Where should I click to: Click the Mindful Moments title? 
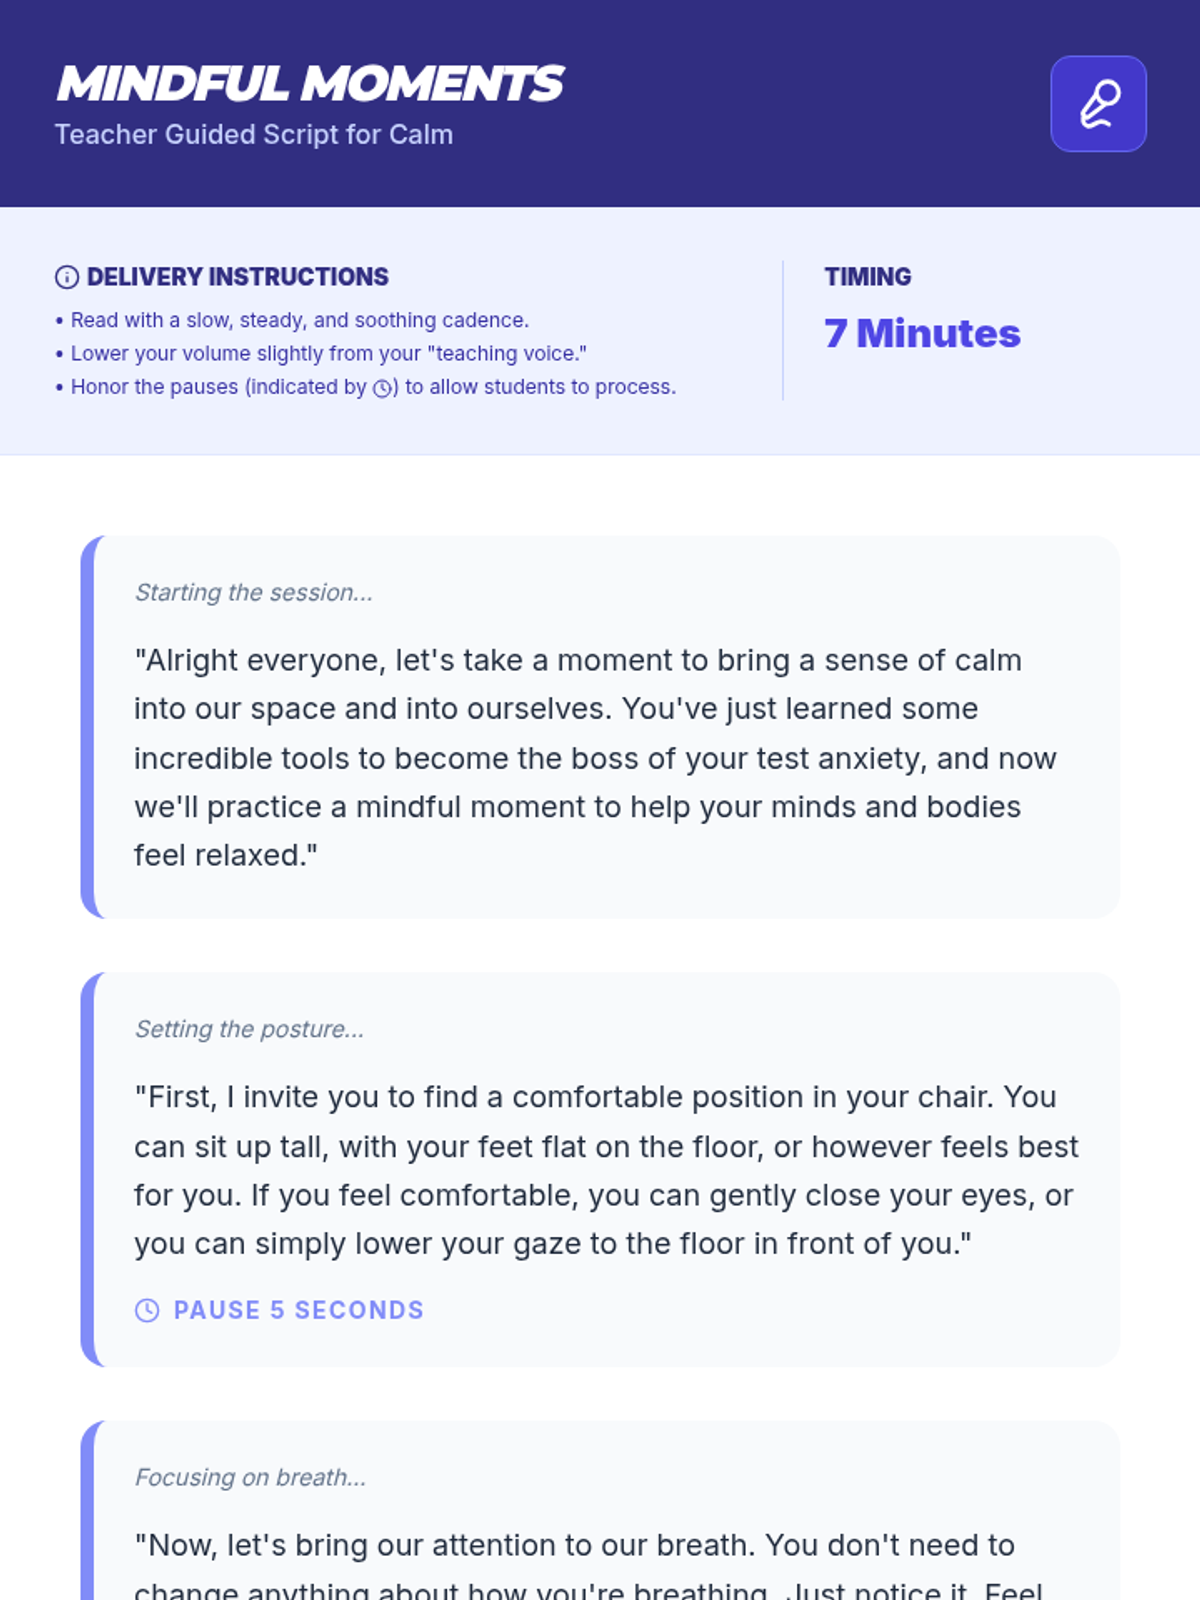click(x=310, y=83)
